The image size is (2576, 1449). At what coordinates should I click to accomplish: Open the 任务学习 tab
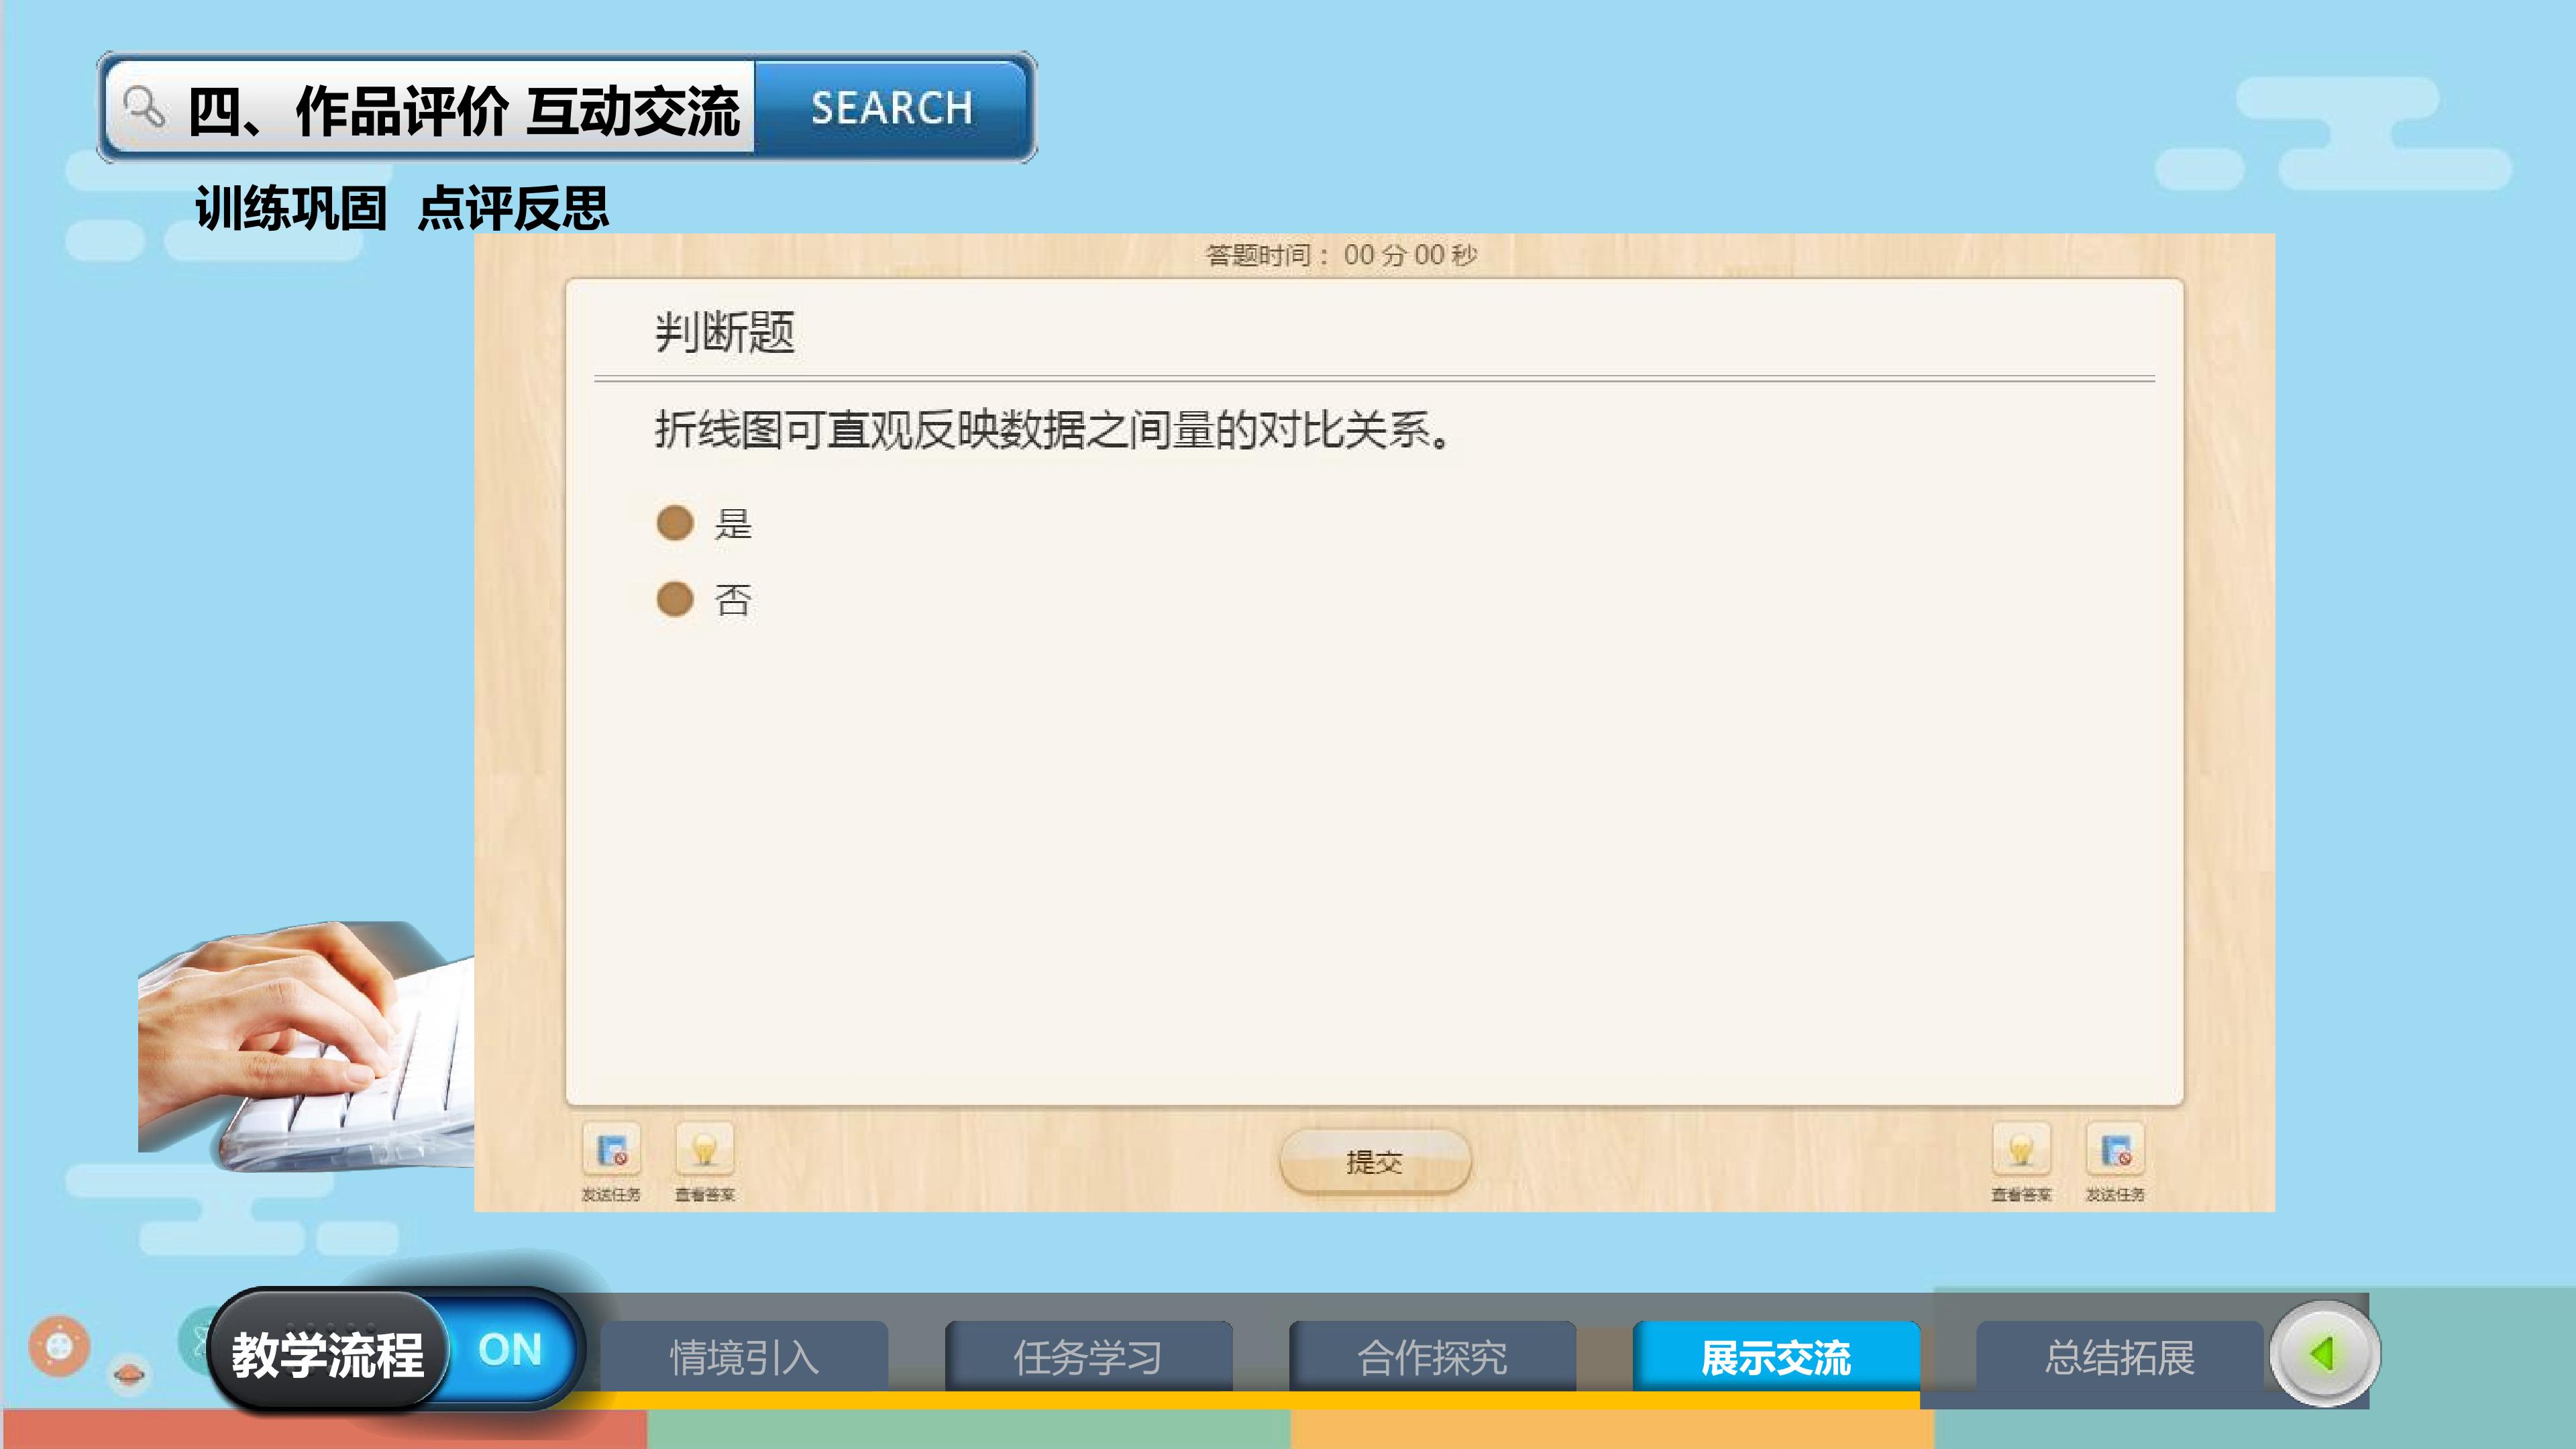click(x=1088, y=1357)
